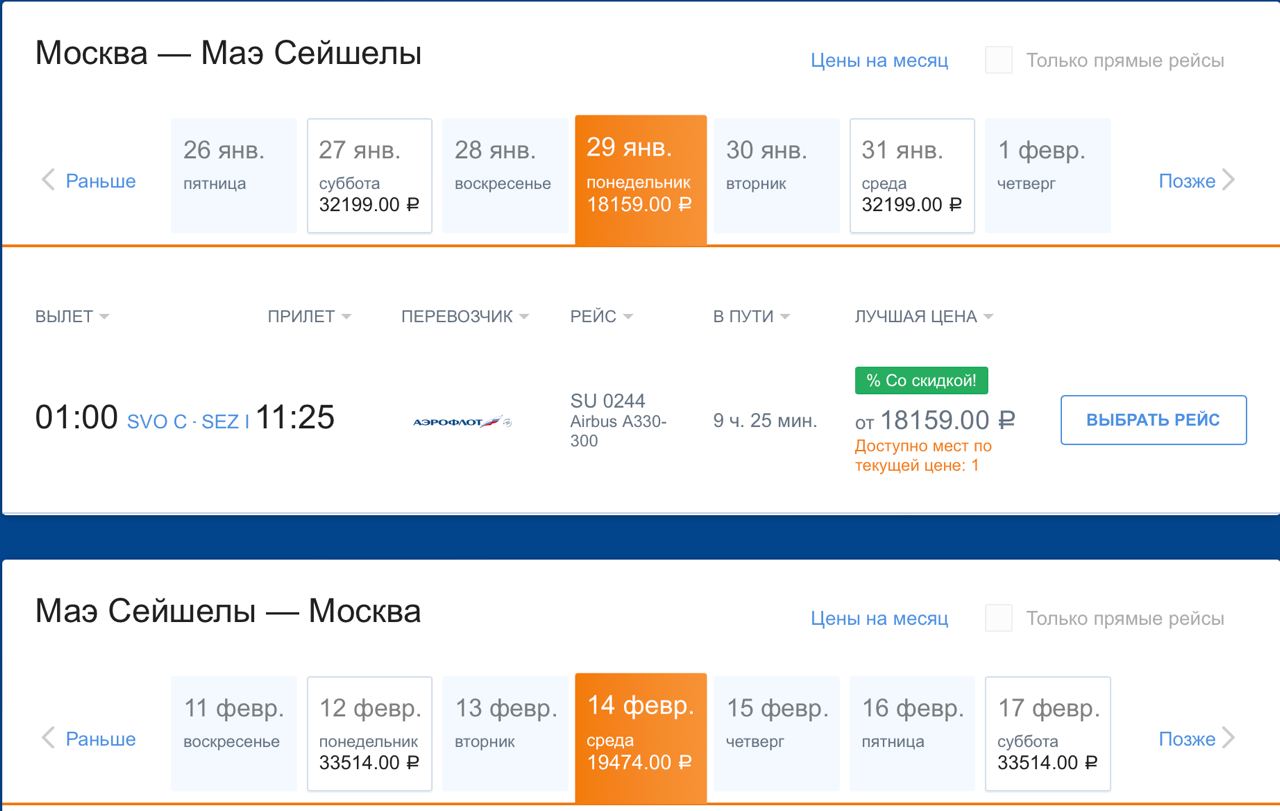Enable direct flights only for Moscow — Mahé
1280x811 pixels.
pyautogui.click(x=999, y=60)
